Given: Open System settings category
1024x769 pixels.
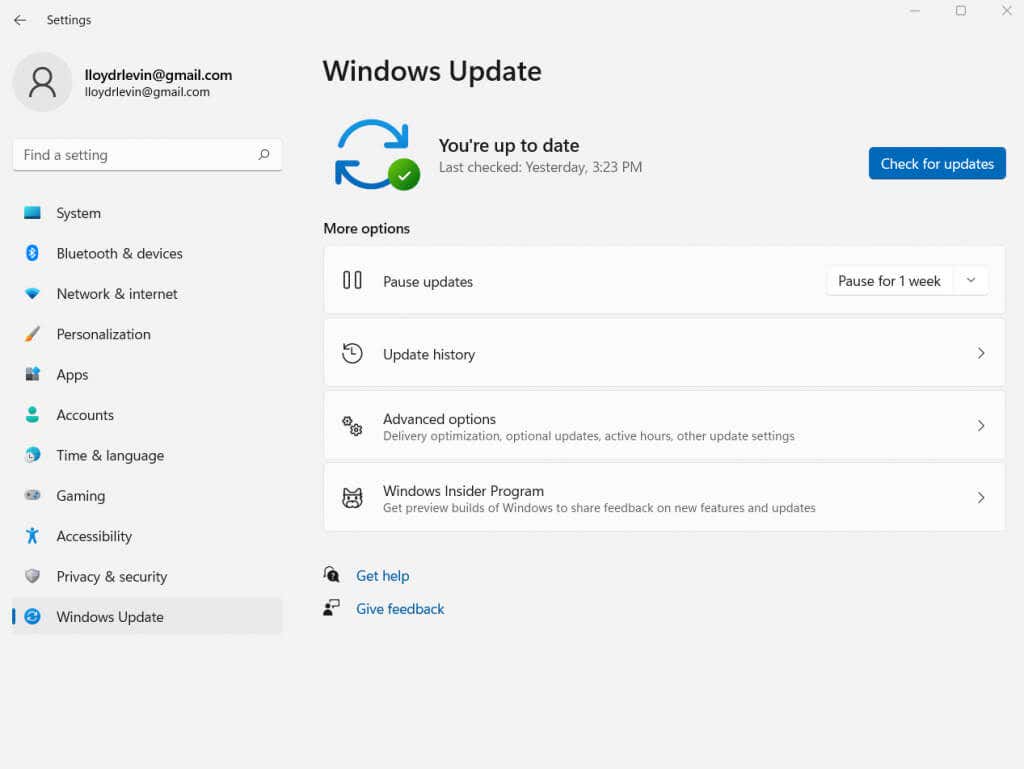Looking at the screenshot, I should [147, 213].
